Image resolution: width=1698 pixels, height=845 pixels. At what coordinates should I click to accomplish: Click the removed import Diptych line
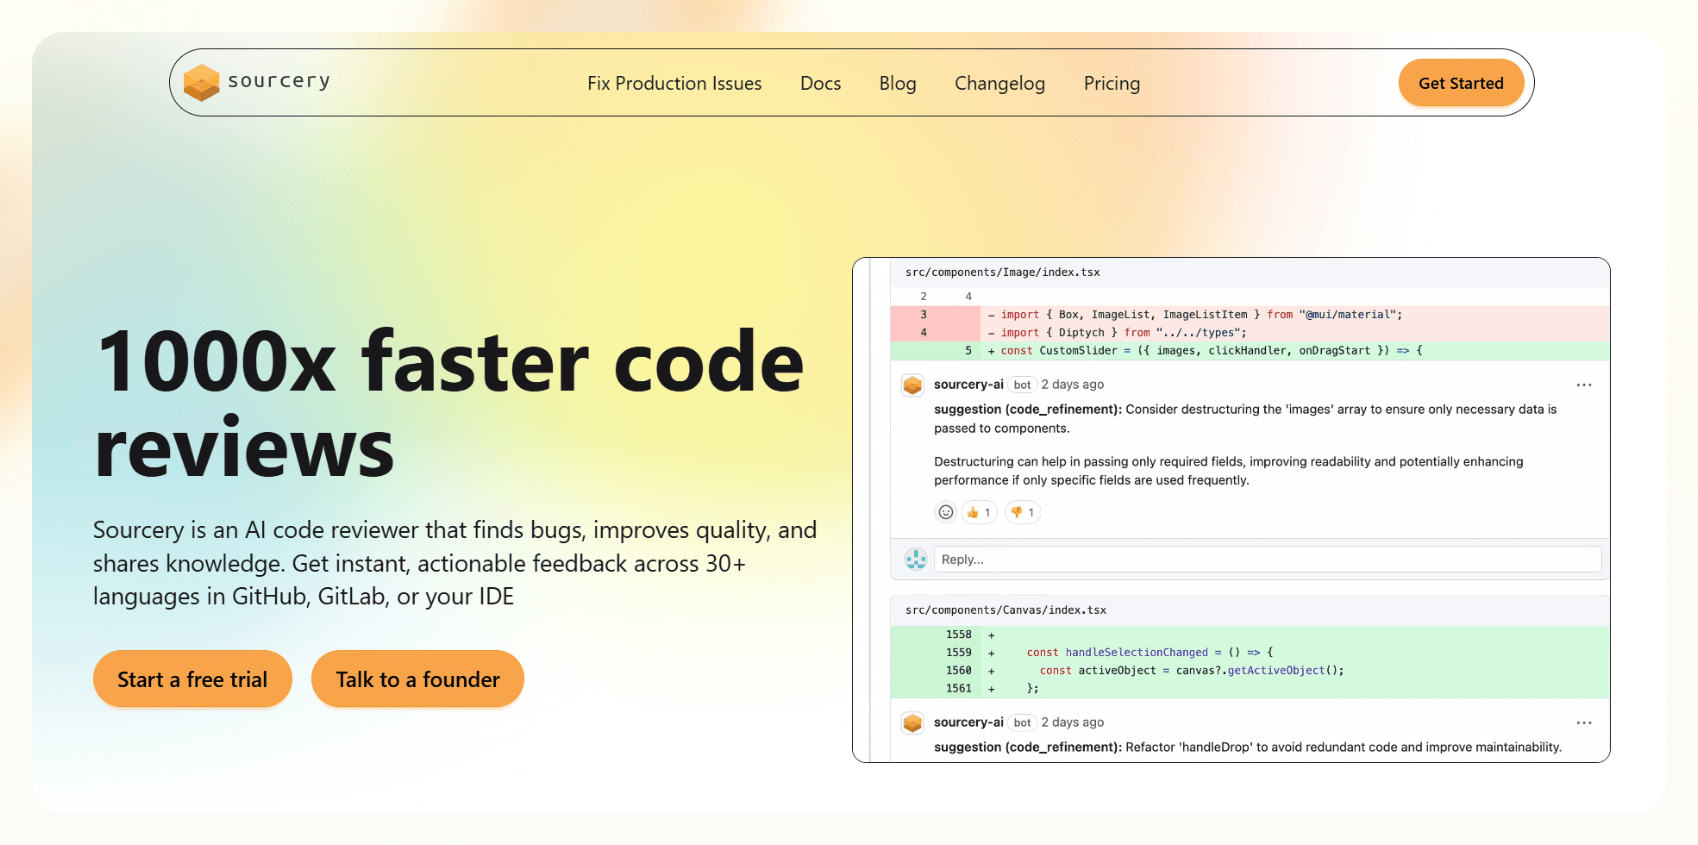[x=1250, y=333]
